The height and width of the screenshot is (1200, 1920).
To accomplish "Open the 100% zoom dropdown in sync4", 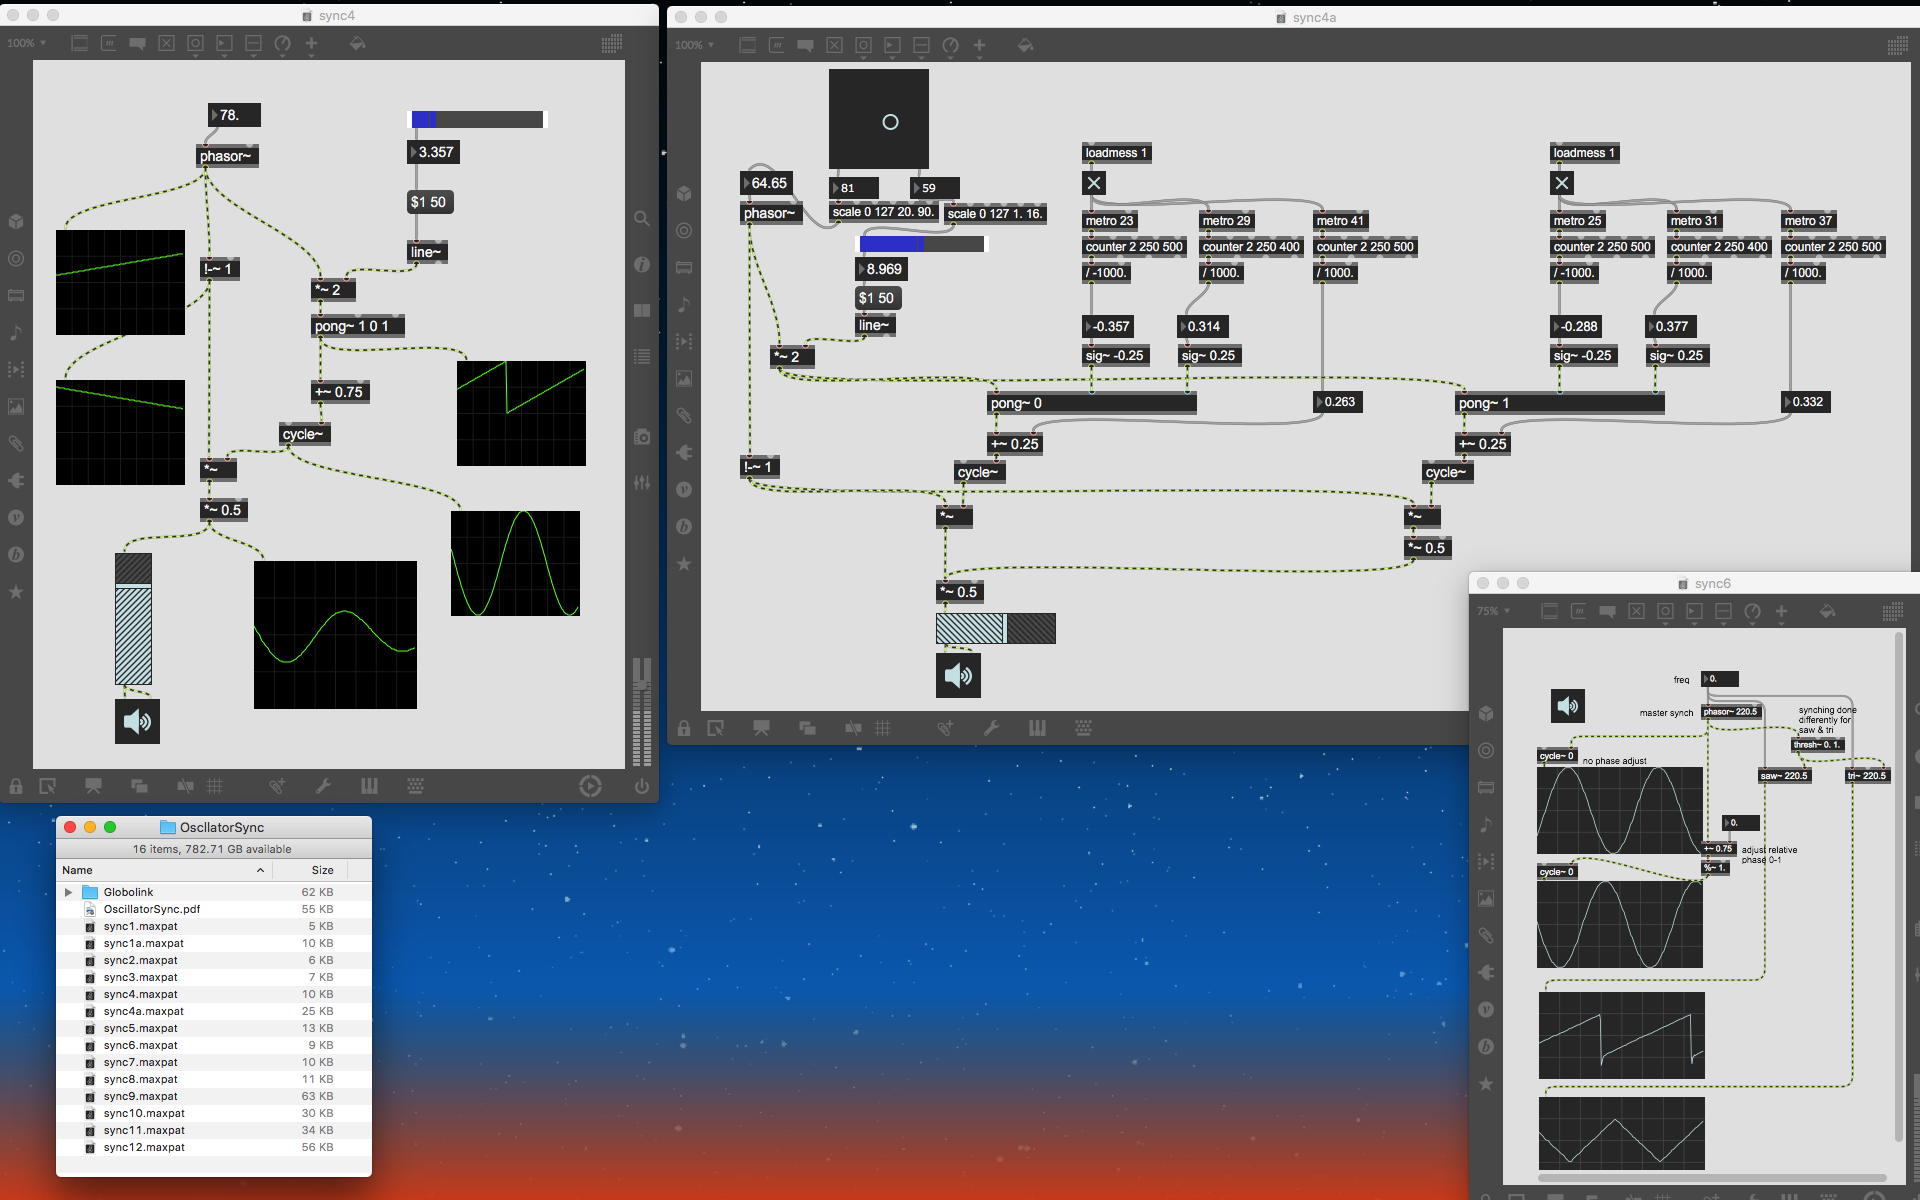I will click(x=26, y=43).
